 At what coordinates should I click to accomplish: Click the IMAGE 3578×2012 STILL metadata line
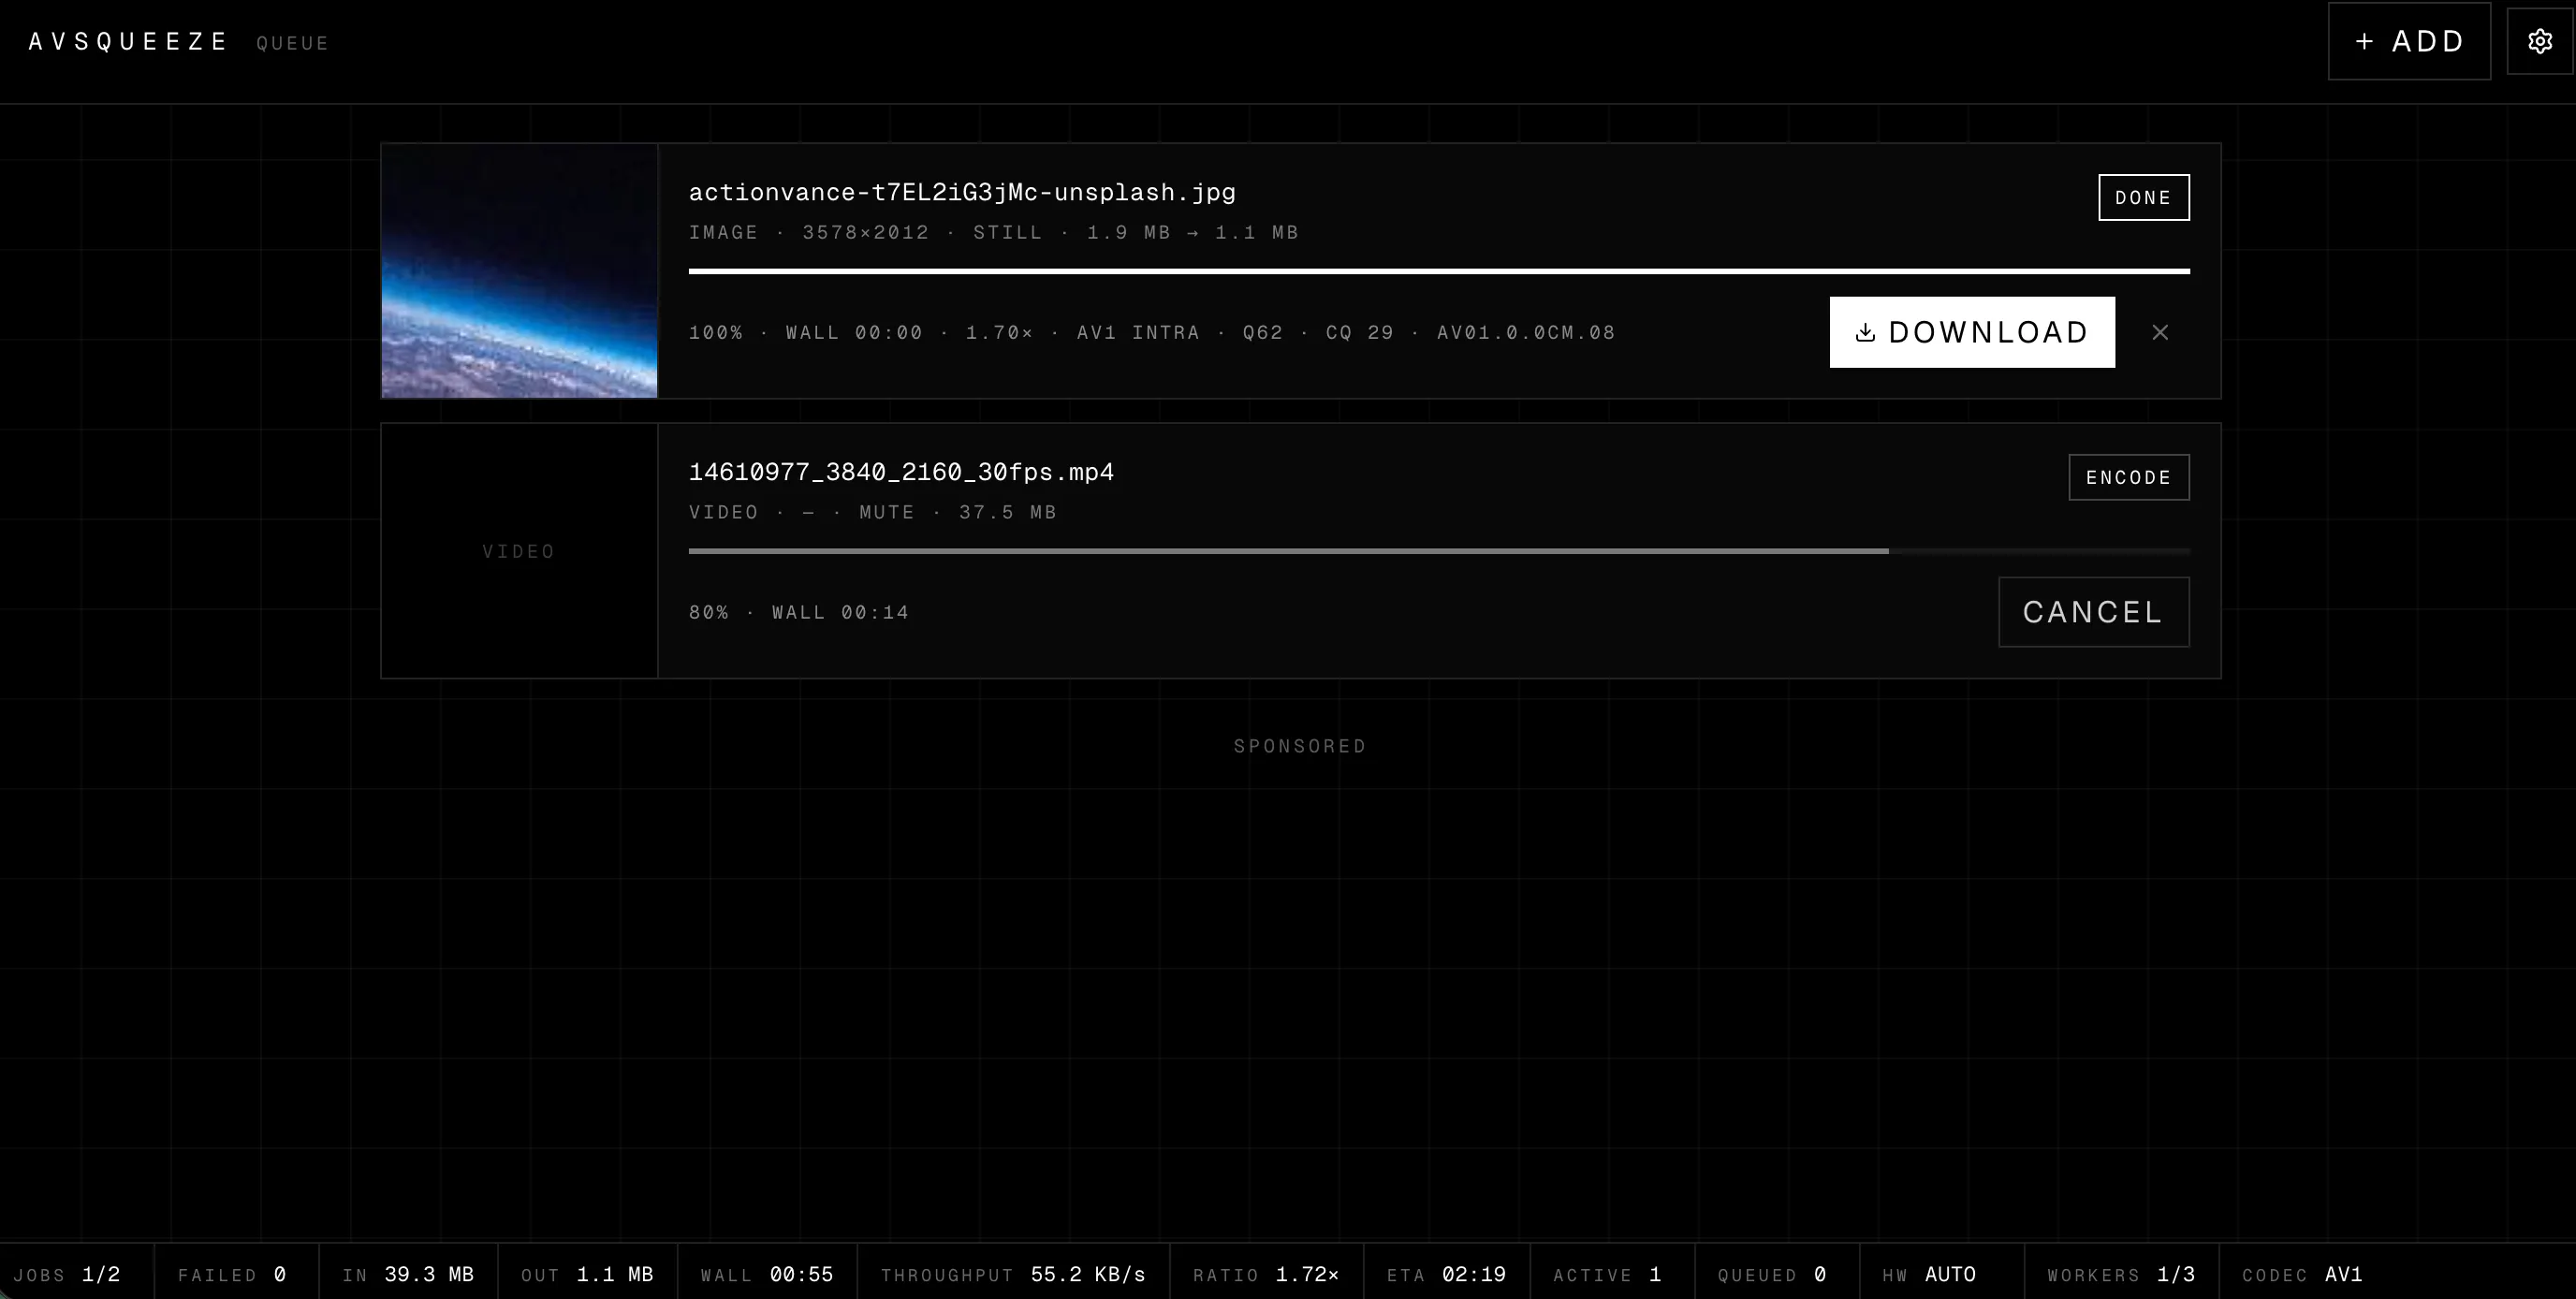point(993,232)
